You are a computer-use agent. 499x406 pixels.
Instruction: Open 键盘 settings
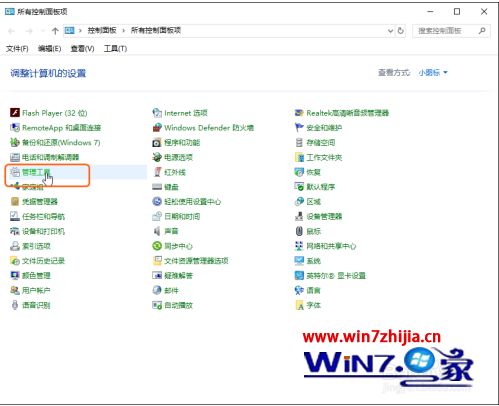tap(166, 187)
